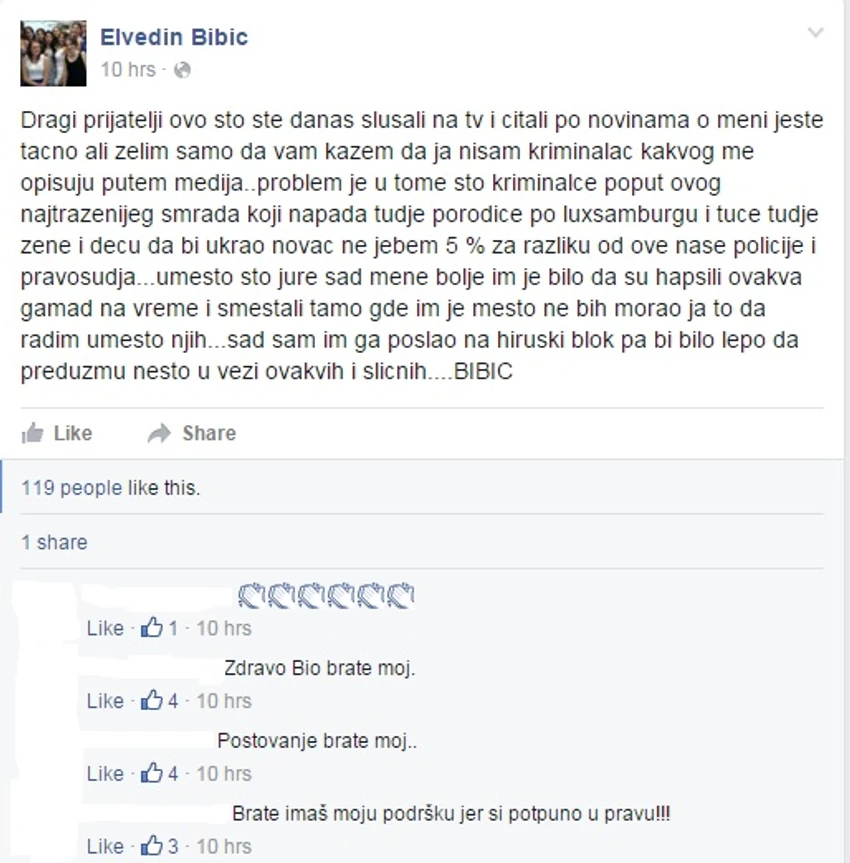Click the Share button text
Image resolution: width=850 pixels, height=863 pixels.
209,433
